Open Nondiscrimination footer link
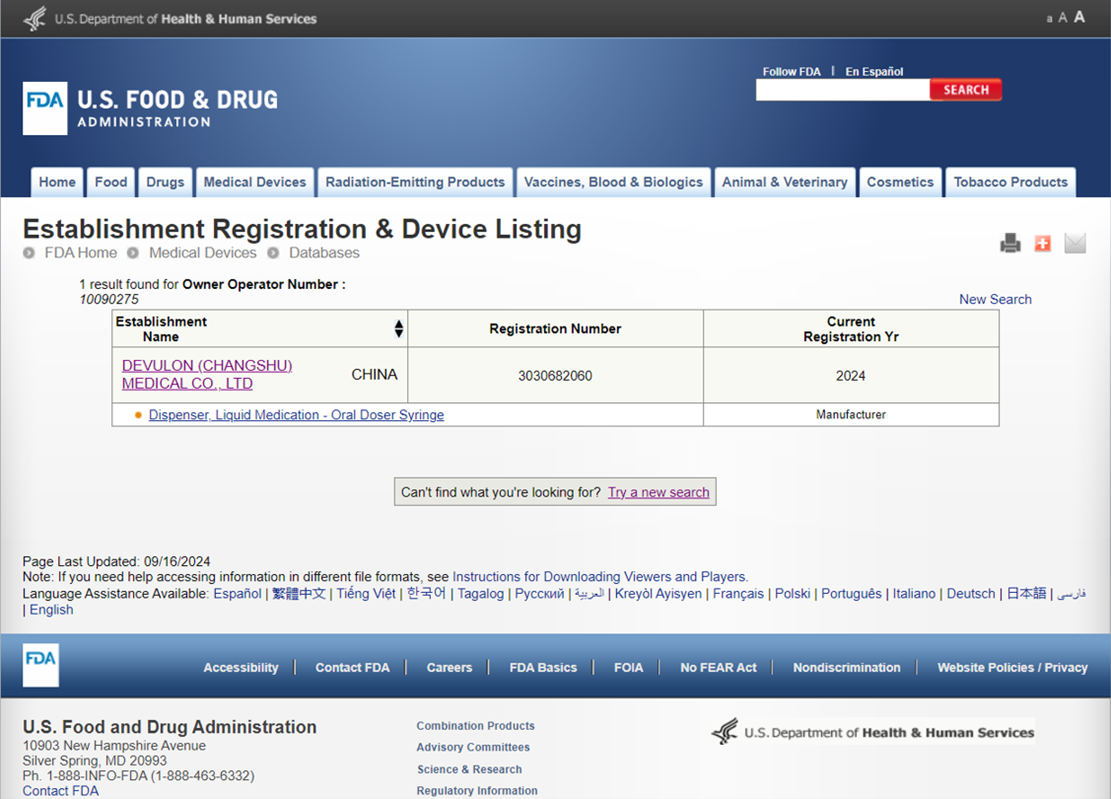This screenshot has height=799, width=1111. [x=847, y=667]
